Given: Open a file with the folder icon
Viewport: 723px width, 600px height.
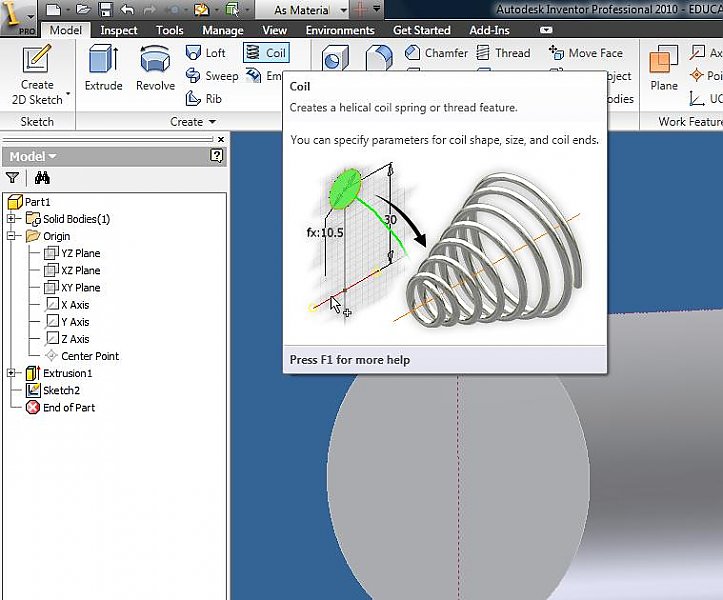Looking at the screenshot, I should click(x=83, y=9).
